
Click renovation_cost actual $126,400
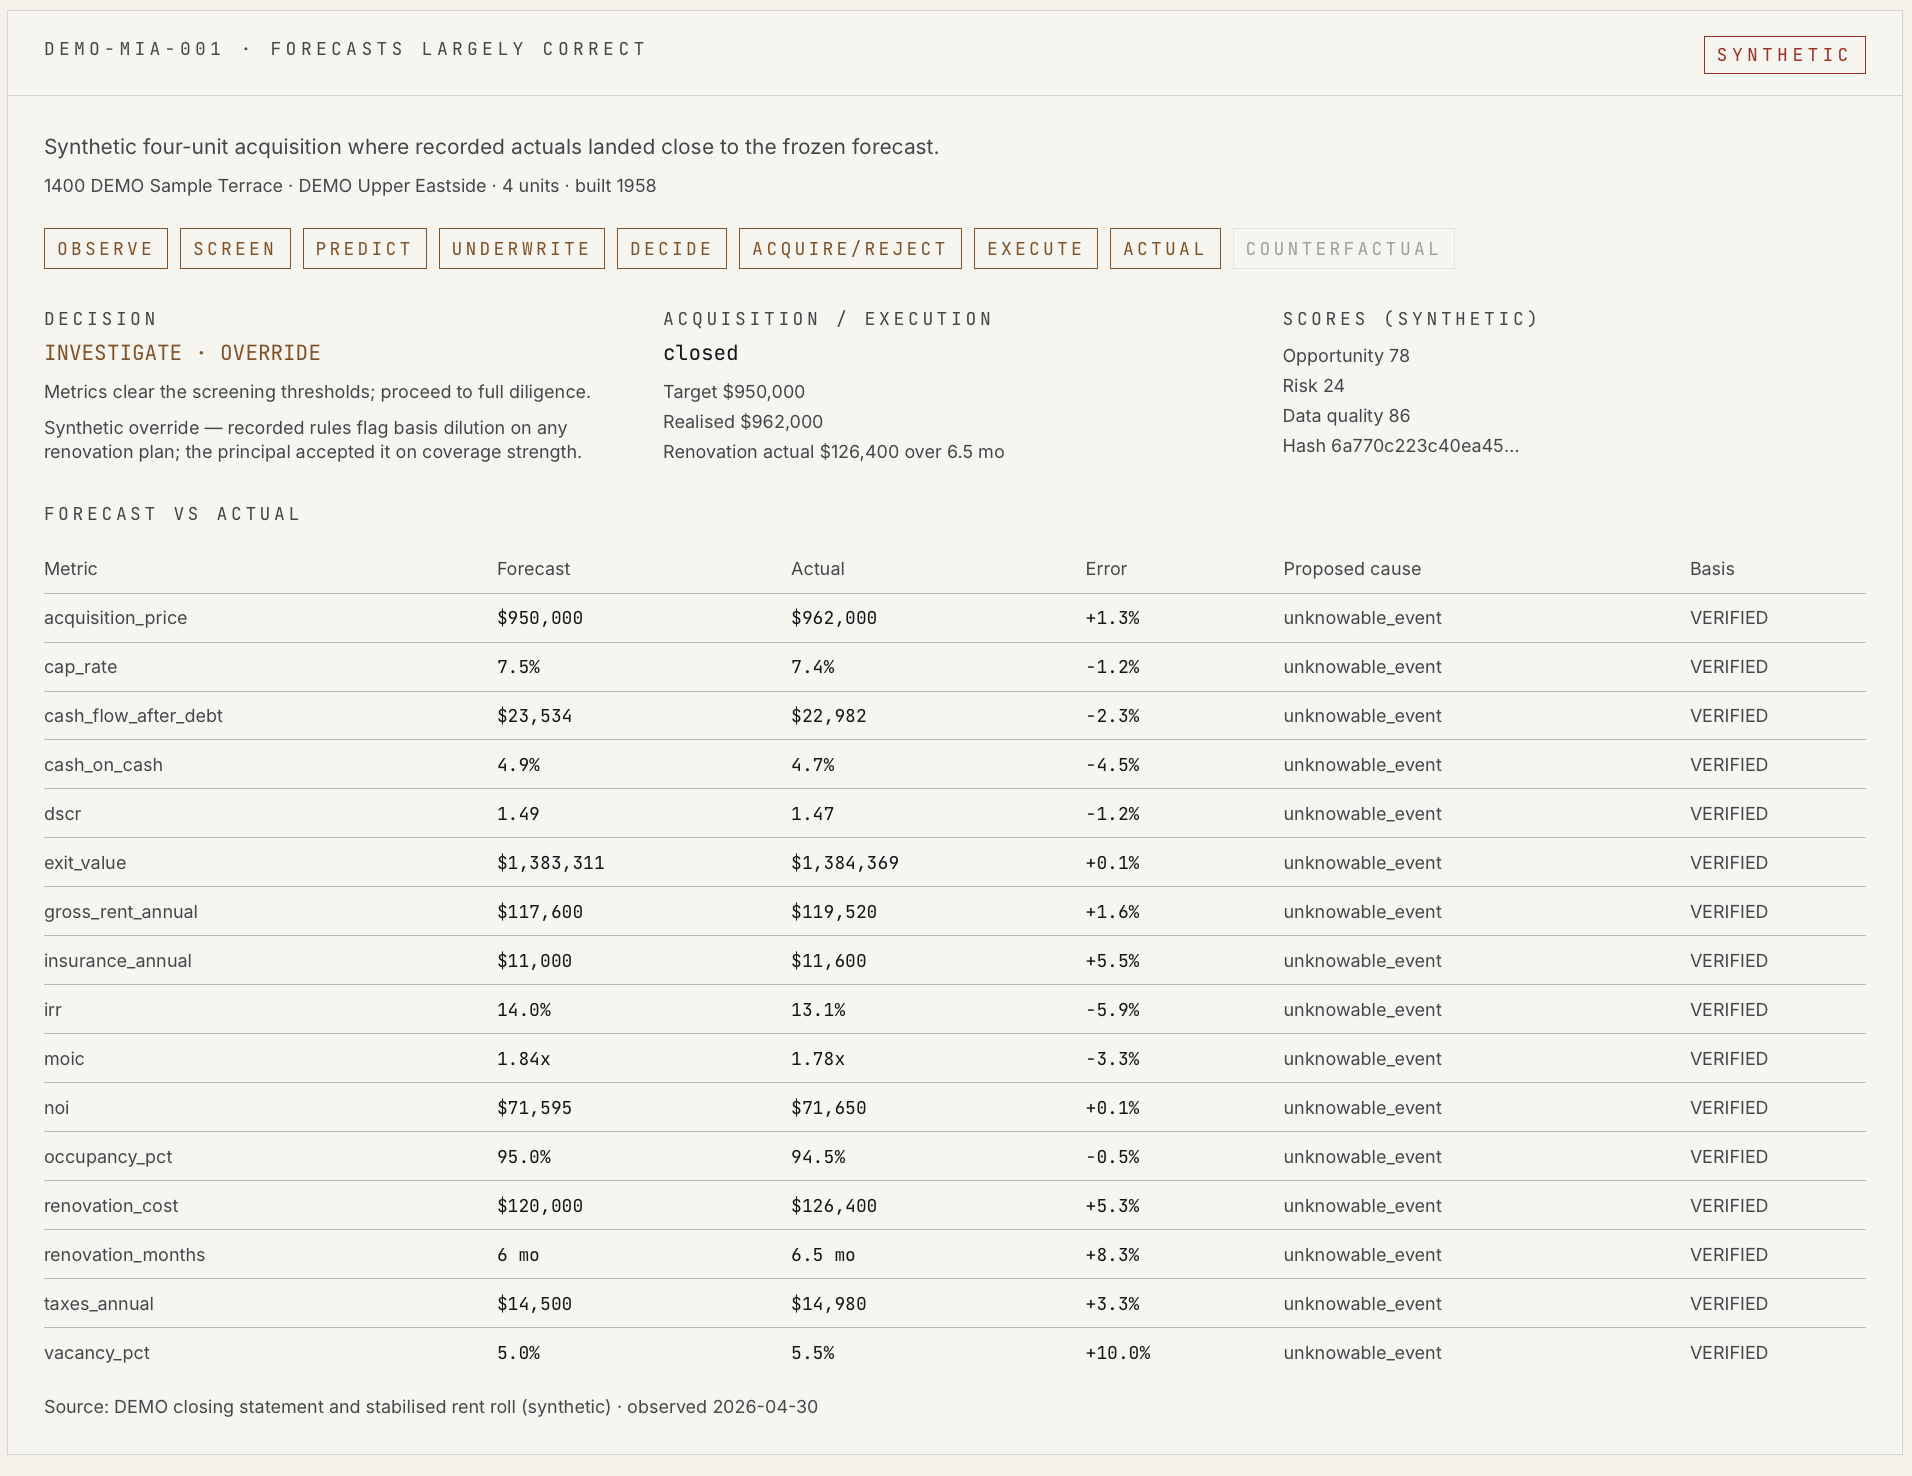[834, 1206]
